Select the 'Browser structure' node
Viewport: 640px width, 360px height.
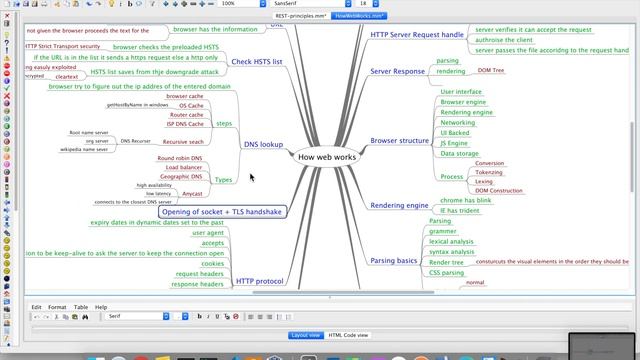point(400,140)
